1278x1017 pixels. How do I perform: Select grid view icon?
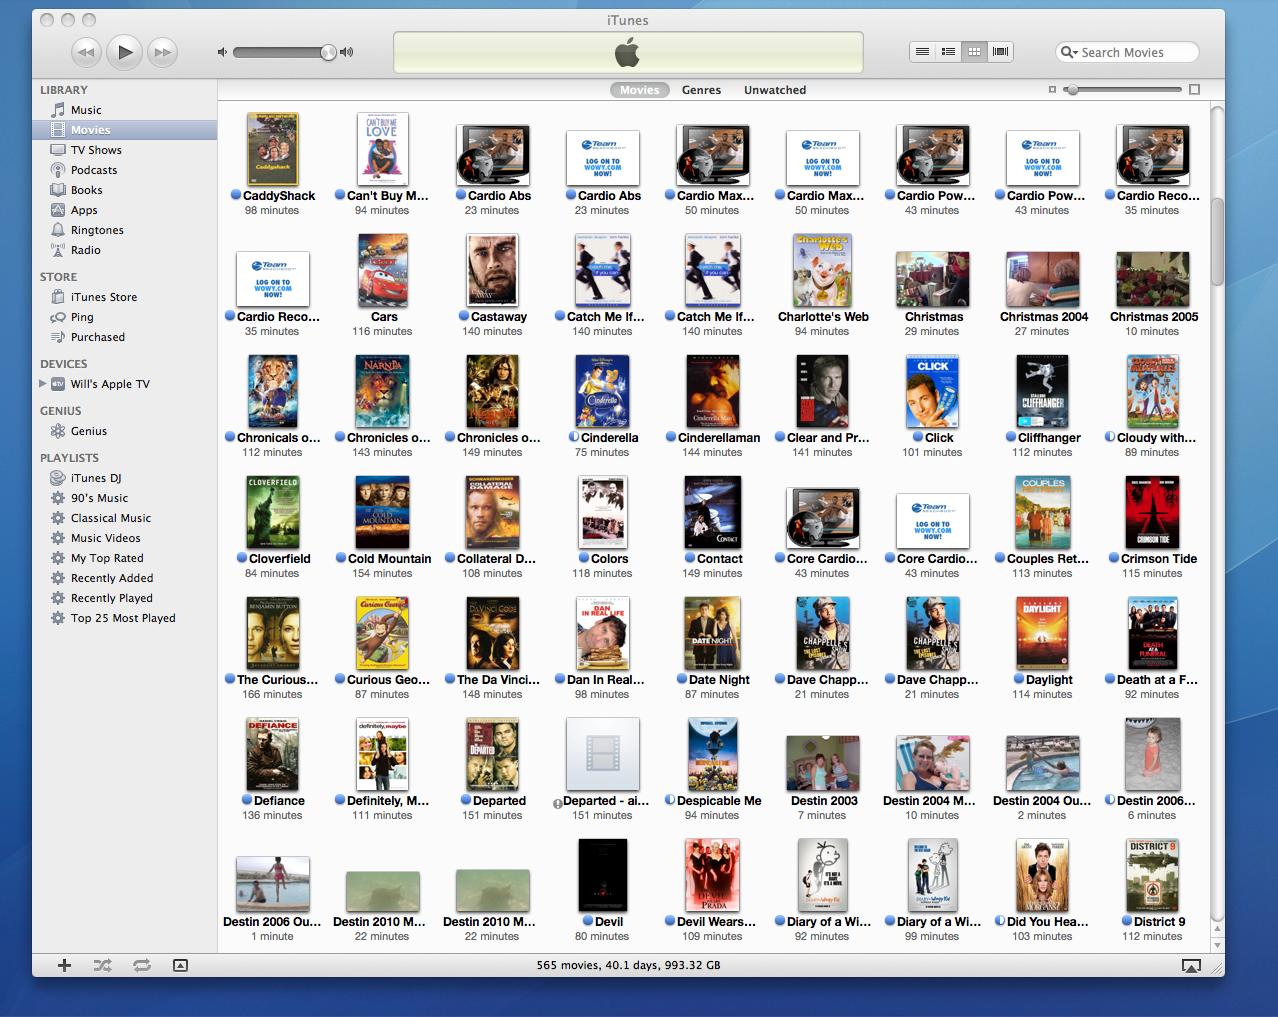pos(974,52)
